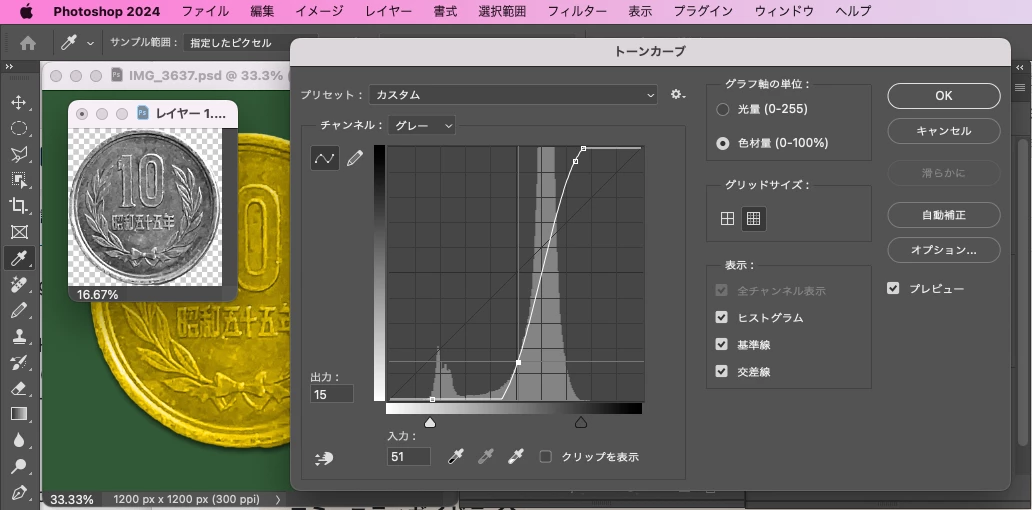1032x510 pixels.
Task: Select the Crop tool
Action: pyautogui.click(x=18, y=206)
